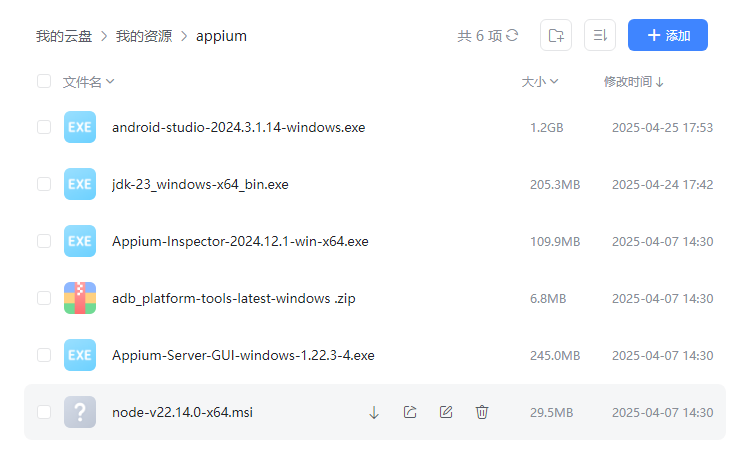747x456 pixels.
Task: Open jdk-23_windows-x64_bin.exe file name
Action: (200, 184)
